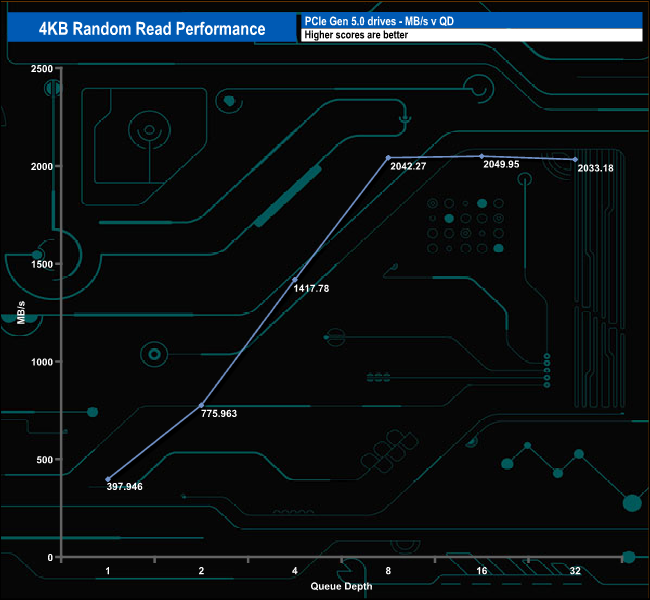Viewport: 650px width, 600px height.
Task: Click the 1417.78 value label
Action: (x=311, y=288)
